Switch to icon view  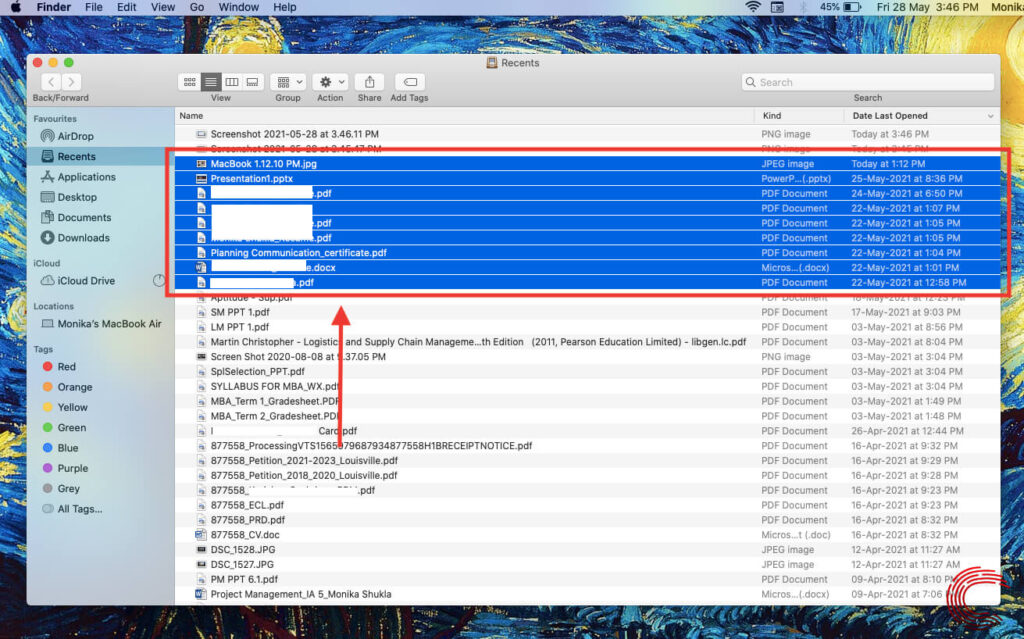pyautogui.click(x=189, y=82)
